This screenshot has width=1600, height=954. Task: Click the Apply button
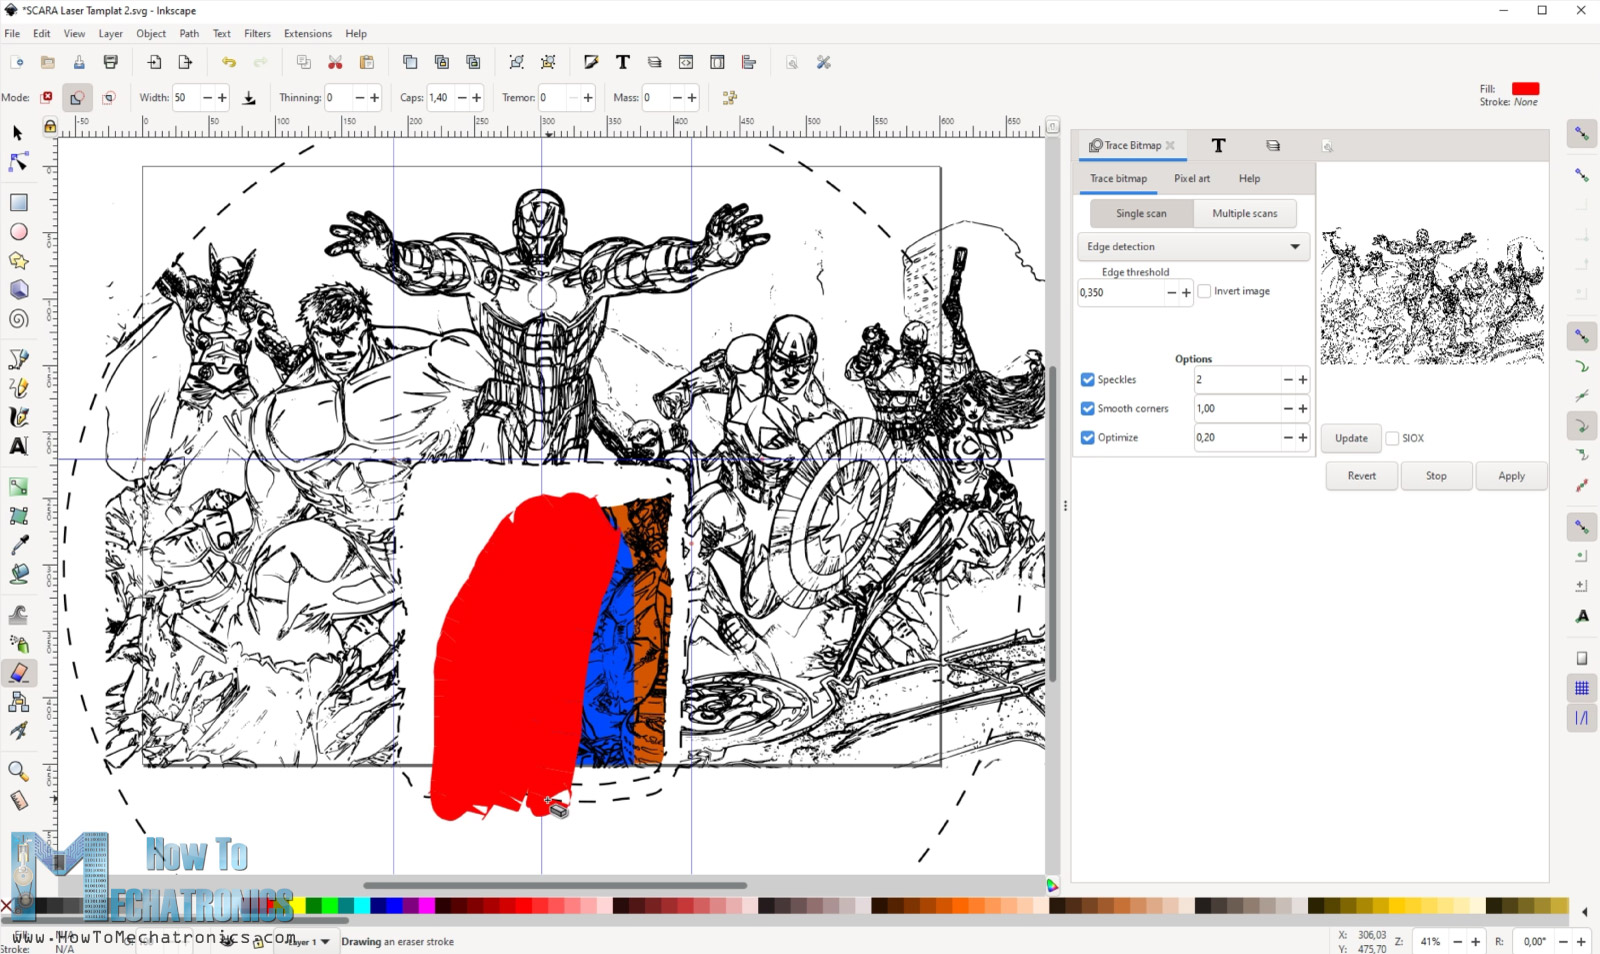point(1511,476)
